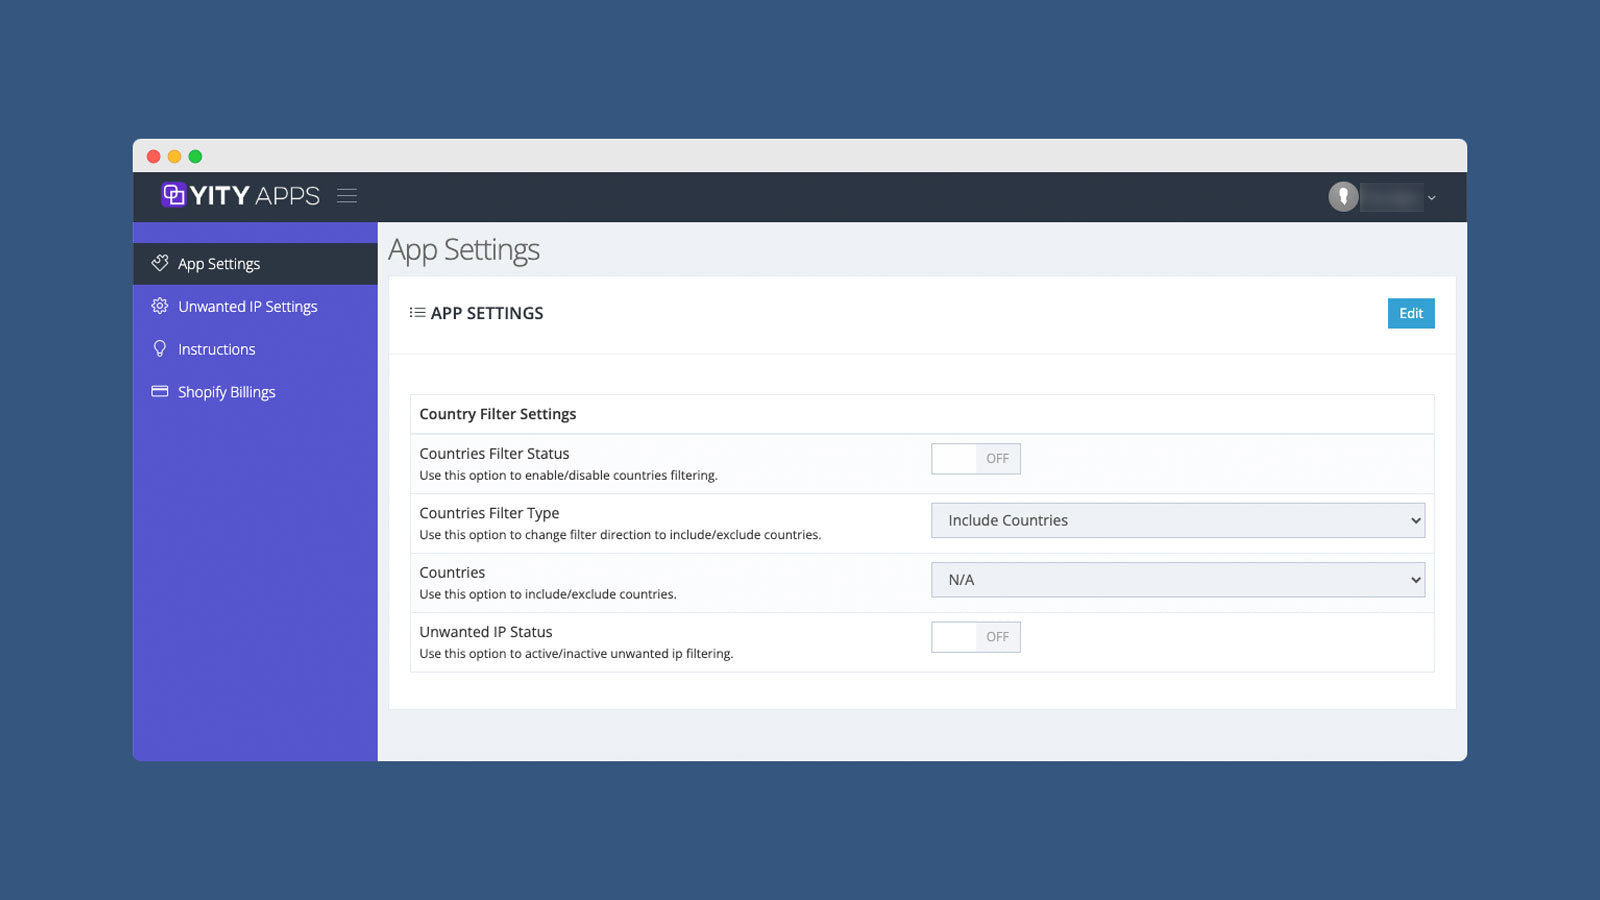The height and width of the screenshot is (900, 1600).
Task: Click the user avatar icon in the header
Action: point(1344,197)
